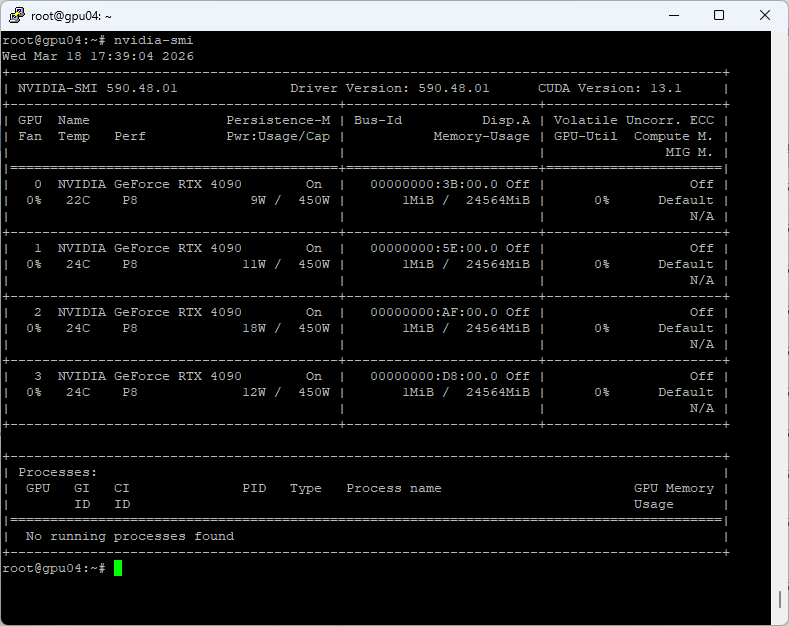The image size is (789, 626).
Task: Click the 22C temperature reading for GPU 0
Action: click(x=78, y=200)
